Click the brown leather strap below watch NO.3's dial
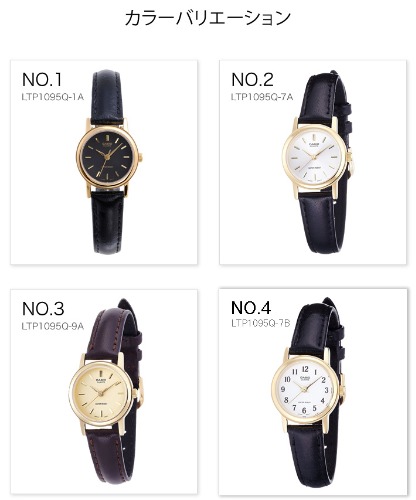 coord(106,455)
